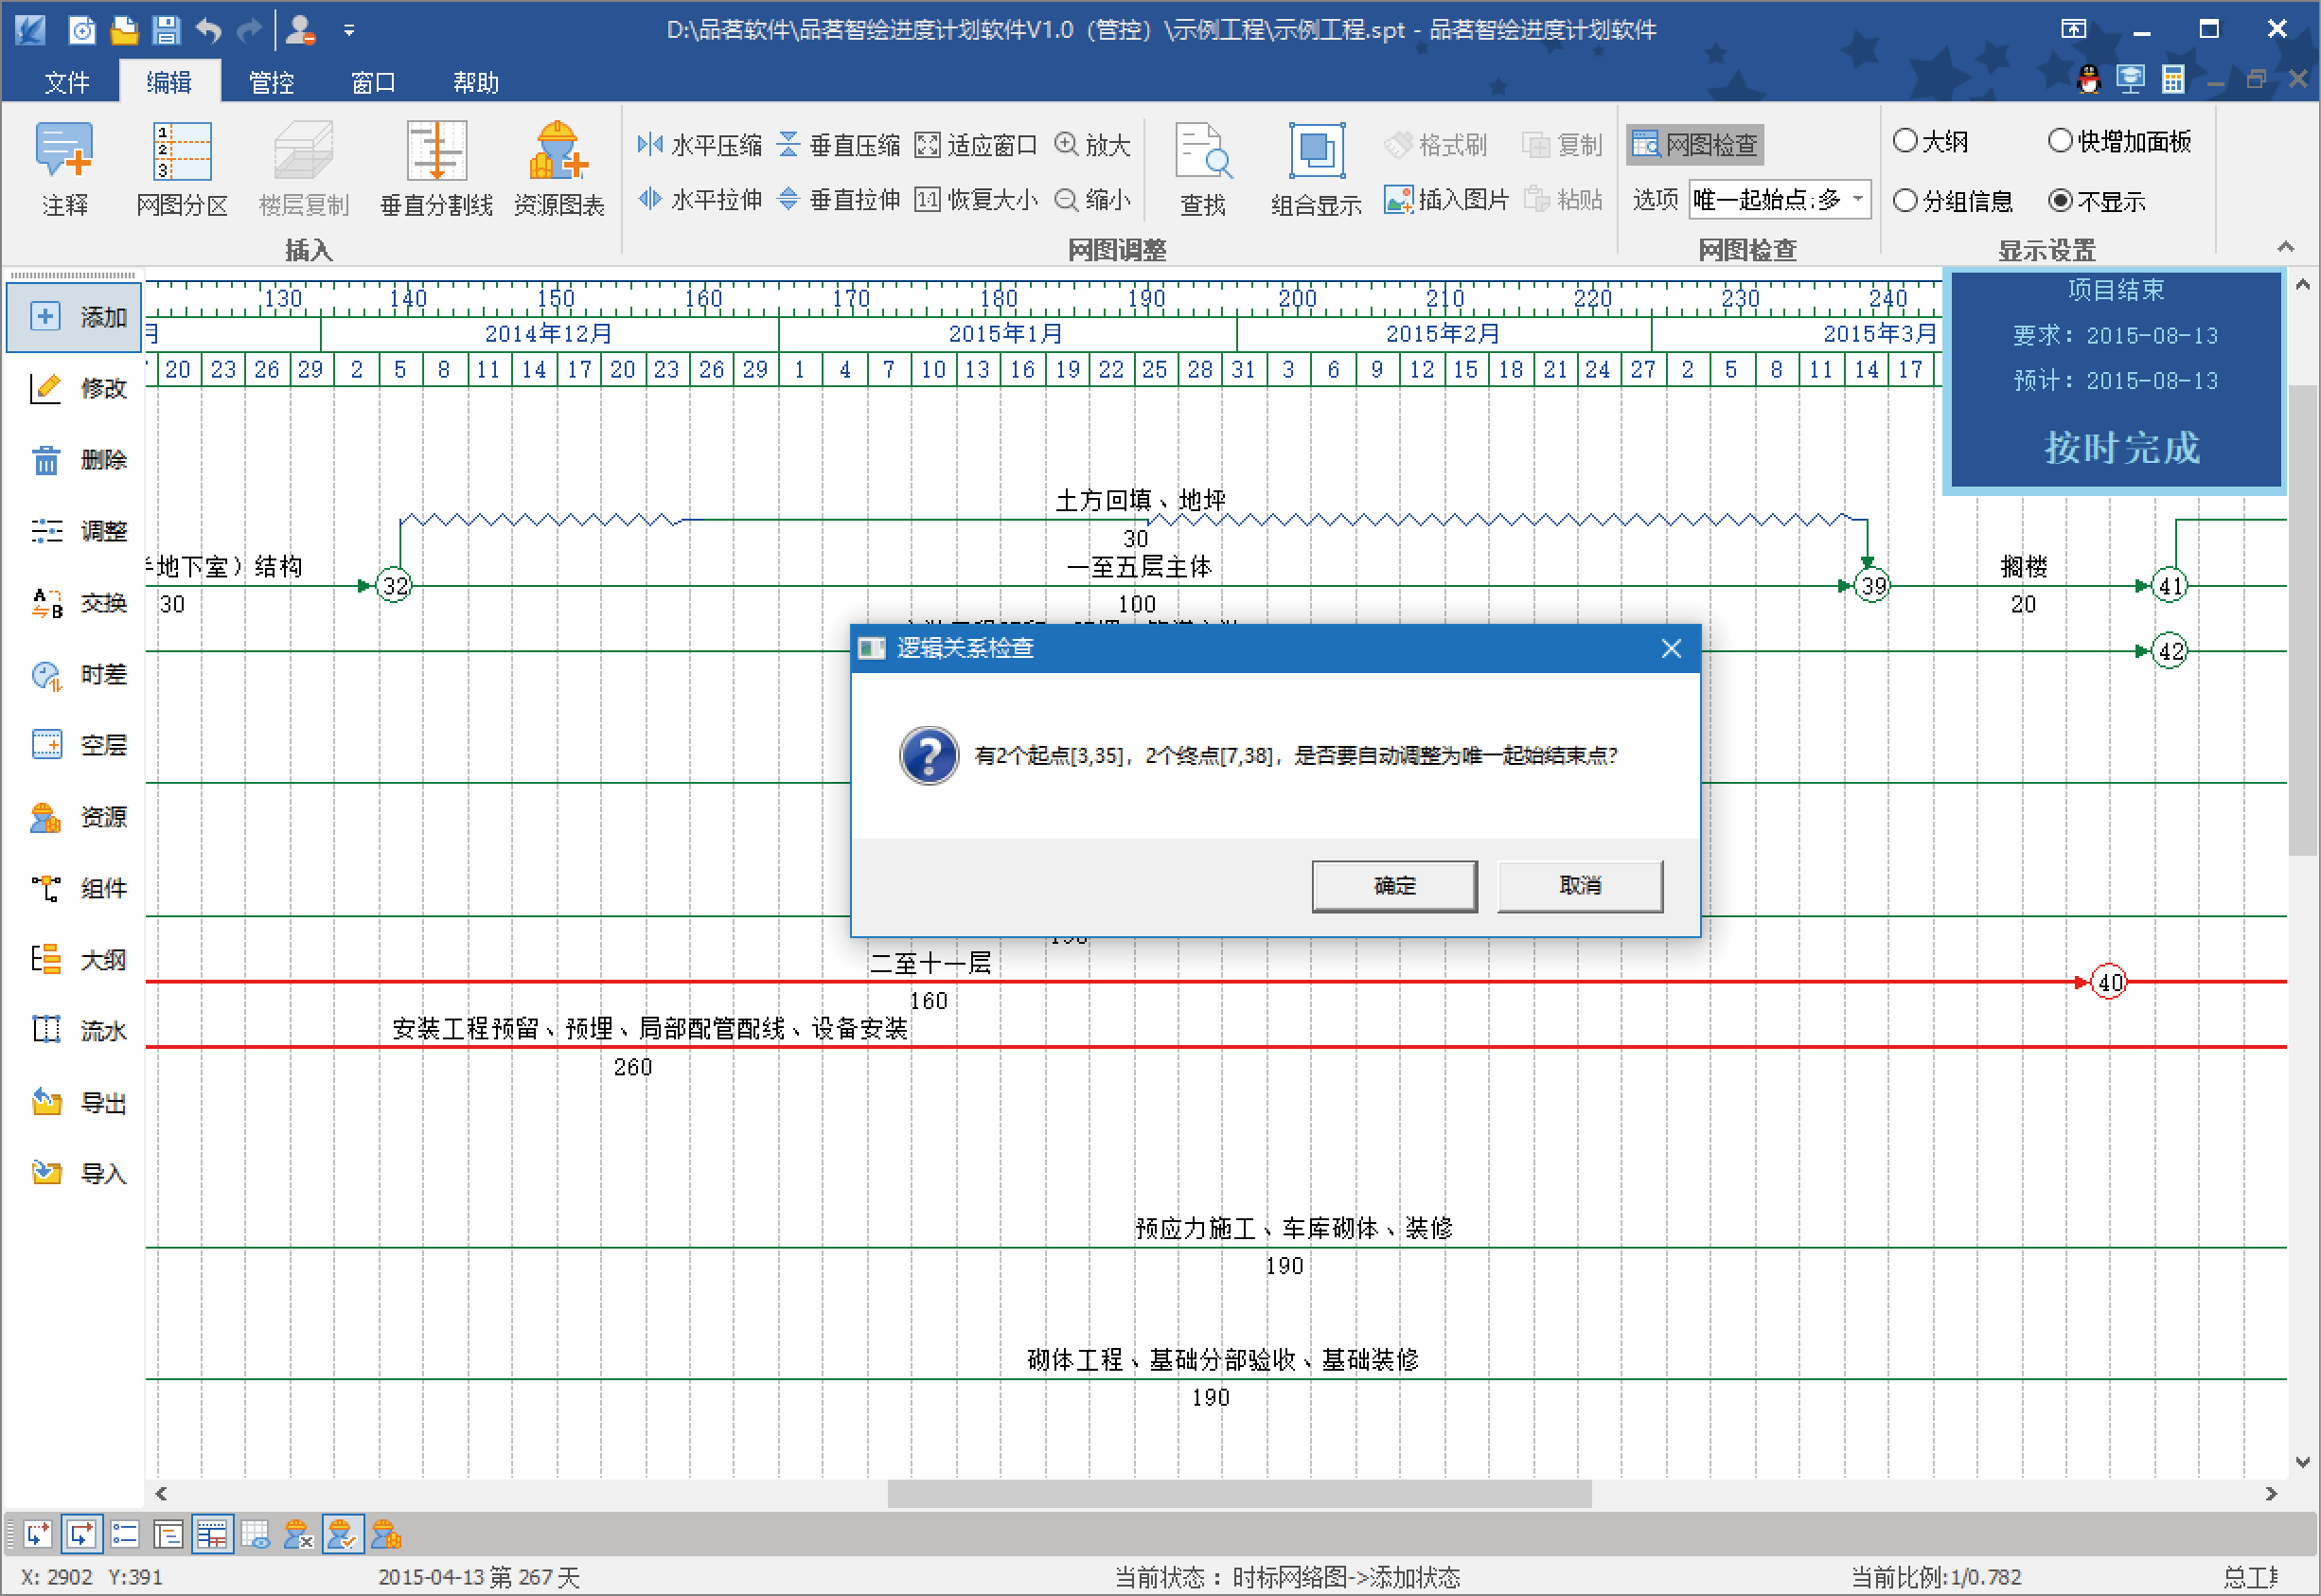Zoom out with the 缩小 button
Viewport: 2321px width, 1596px height.
click(1093, 200)
